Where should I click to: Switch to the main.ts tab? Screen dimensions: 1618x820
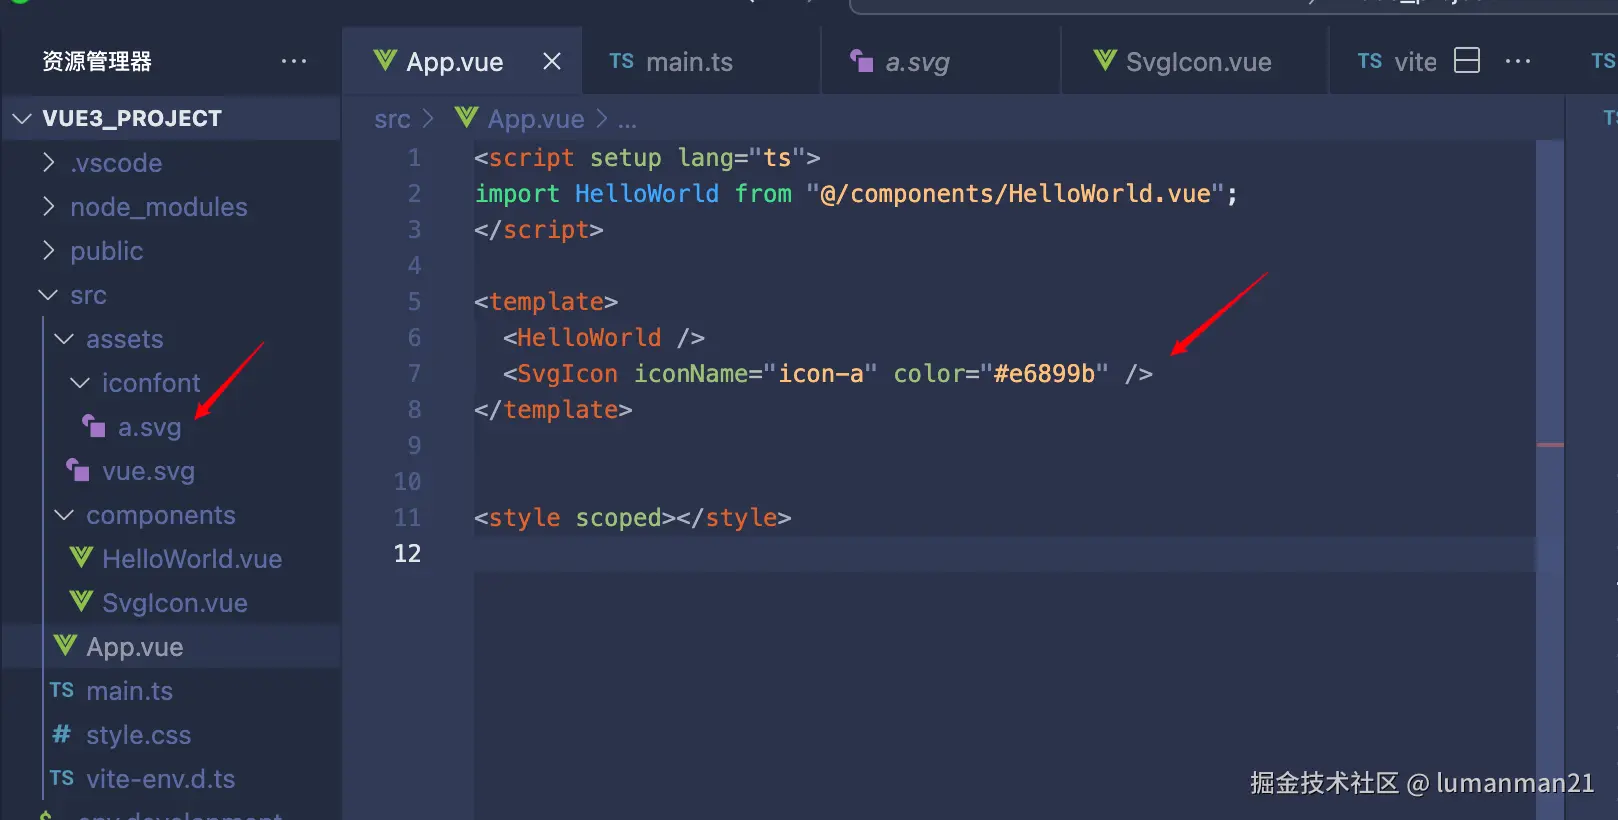point(688,62)
